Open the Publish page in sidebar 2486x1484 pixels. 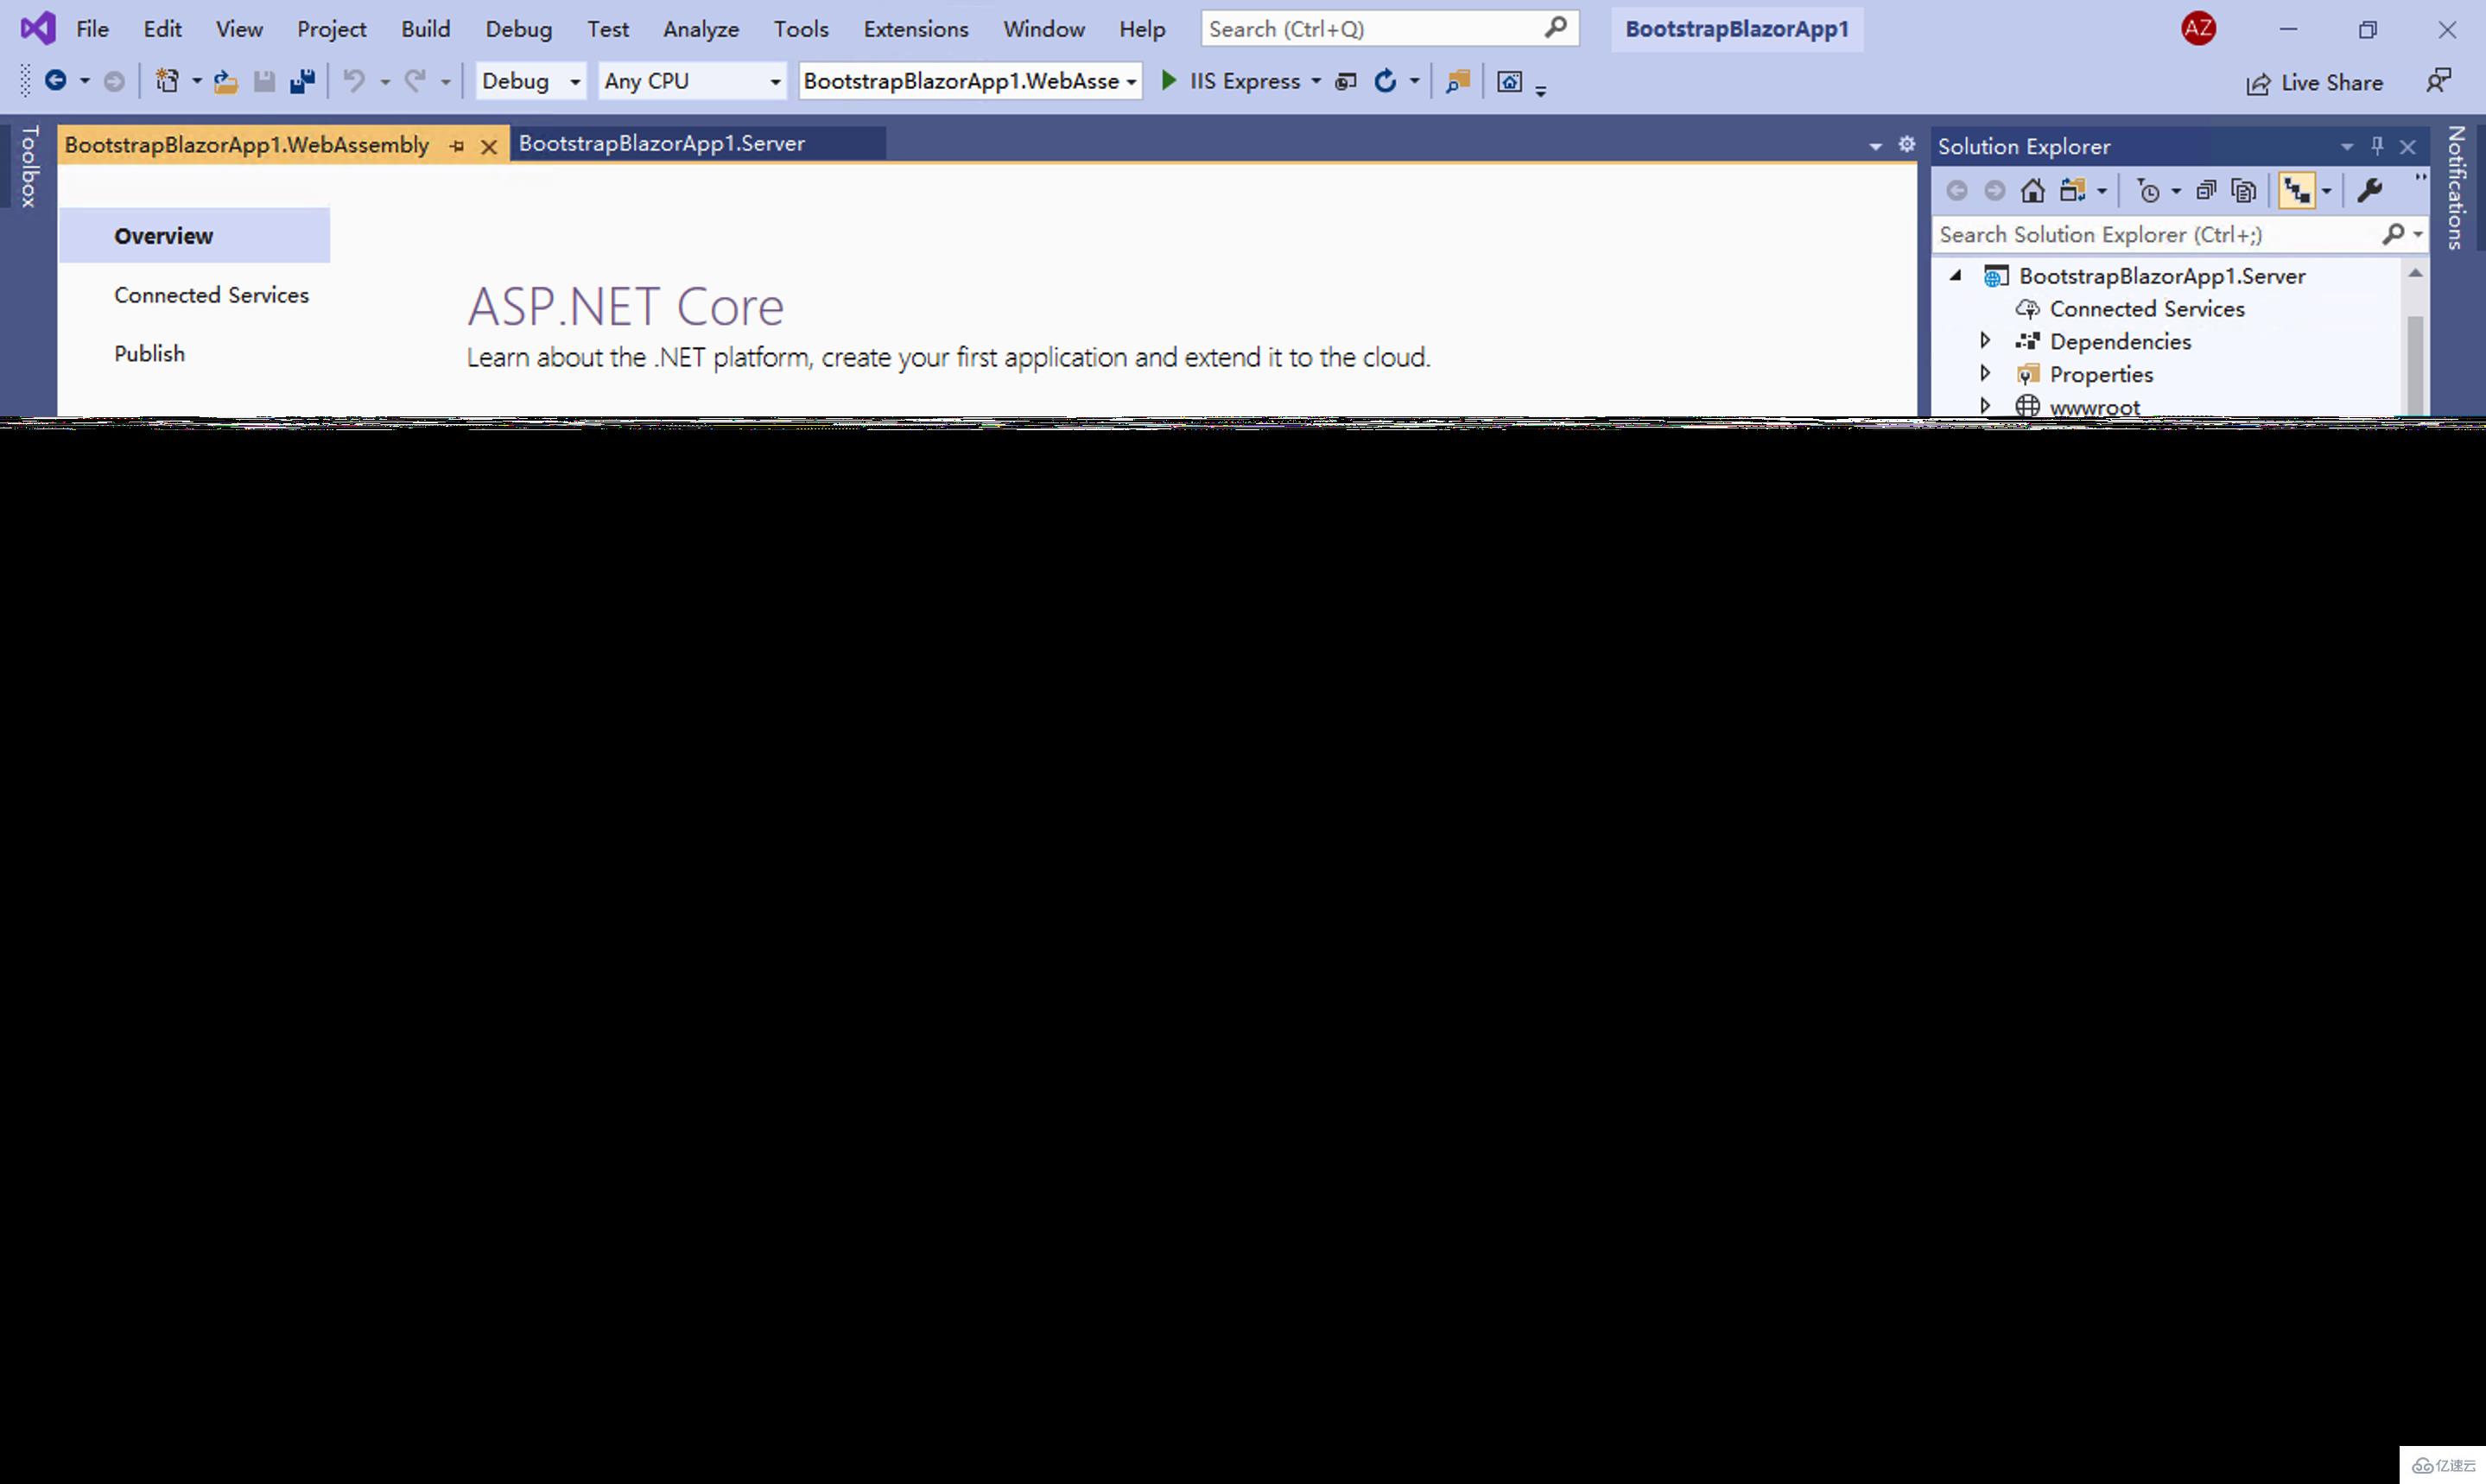[149, 354]
